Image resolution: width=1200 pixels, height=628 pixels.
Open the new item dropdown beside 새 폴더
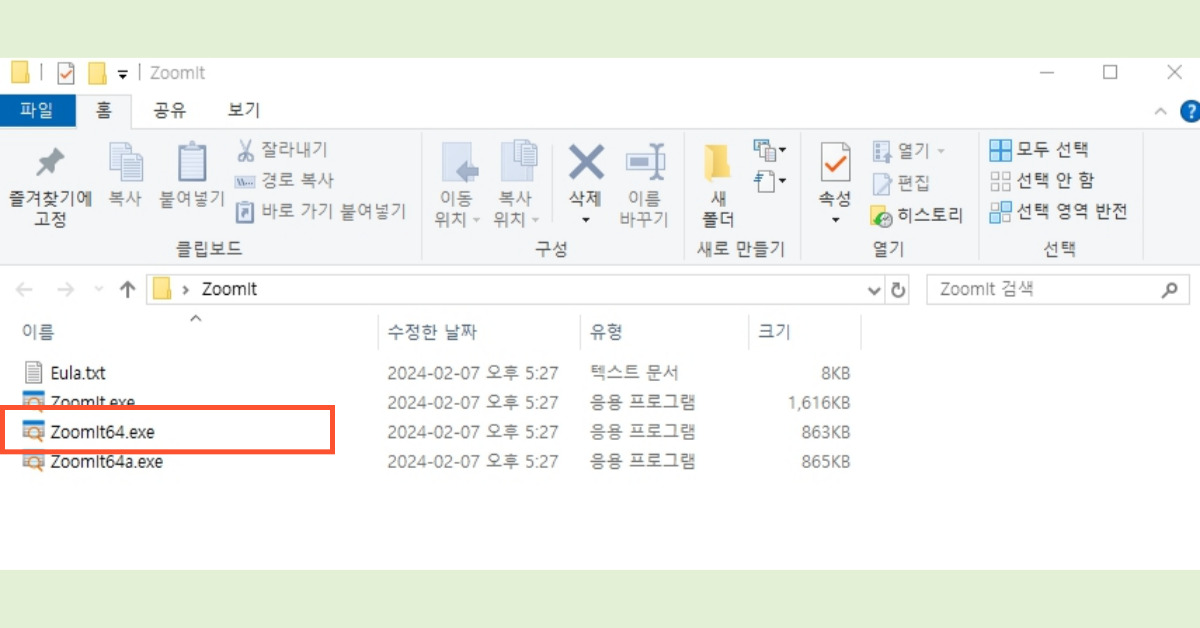point(769,151)
